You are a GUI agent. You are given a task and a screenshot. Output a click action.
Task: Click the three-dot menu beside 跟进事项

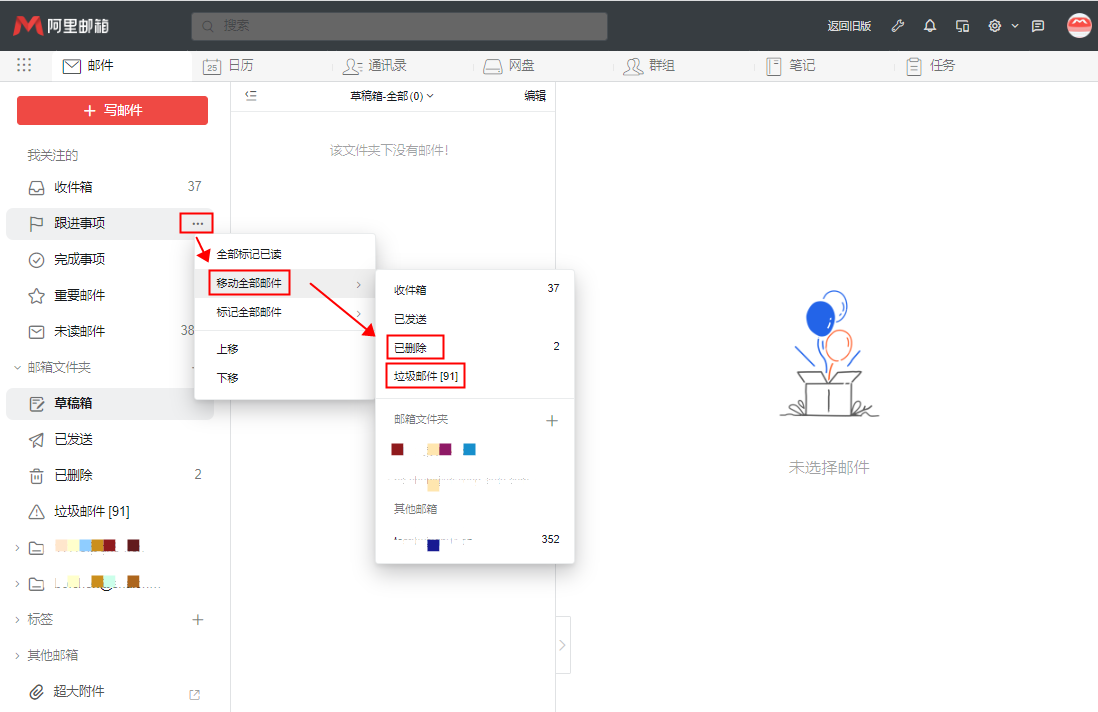click(x=197, y=223)
